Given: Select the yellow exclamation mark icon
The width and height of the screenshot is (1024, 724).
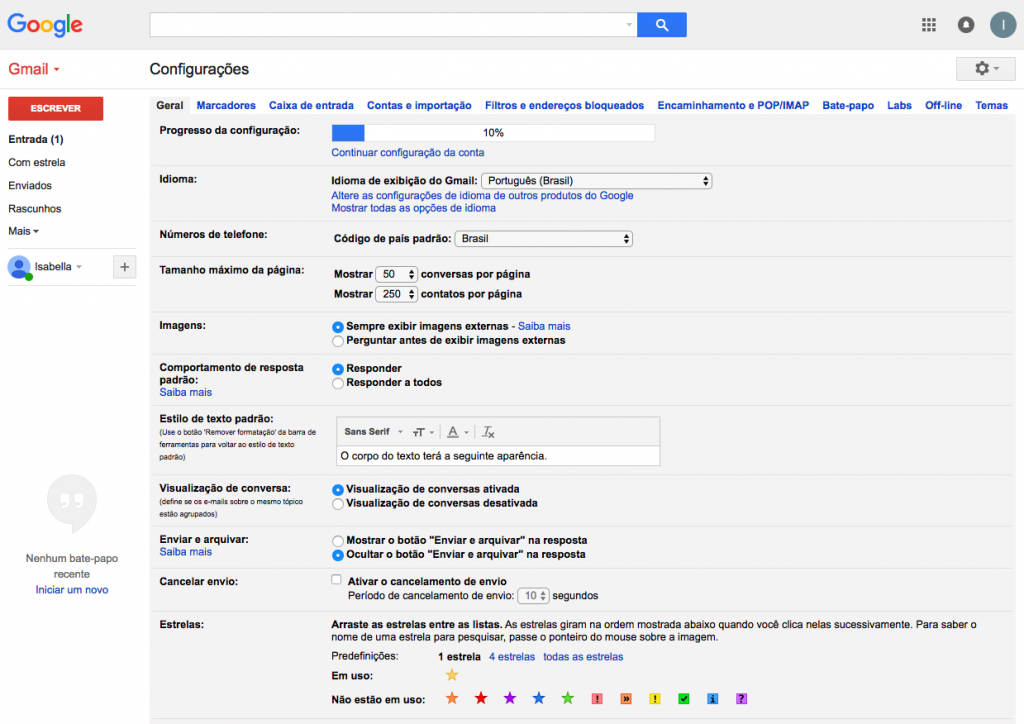Looking at the screenshot, I should (x=655, y=699).
